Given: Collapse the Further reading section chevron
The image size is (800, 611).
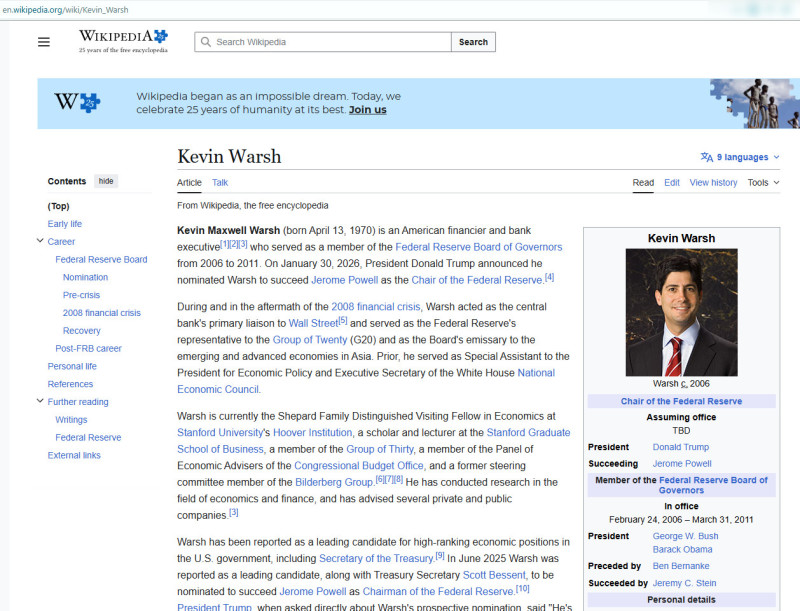Looking at the screenshot, I should click(x=40, y=401).
